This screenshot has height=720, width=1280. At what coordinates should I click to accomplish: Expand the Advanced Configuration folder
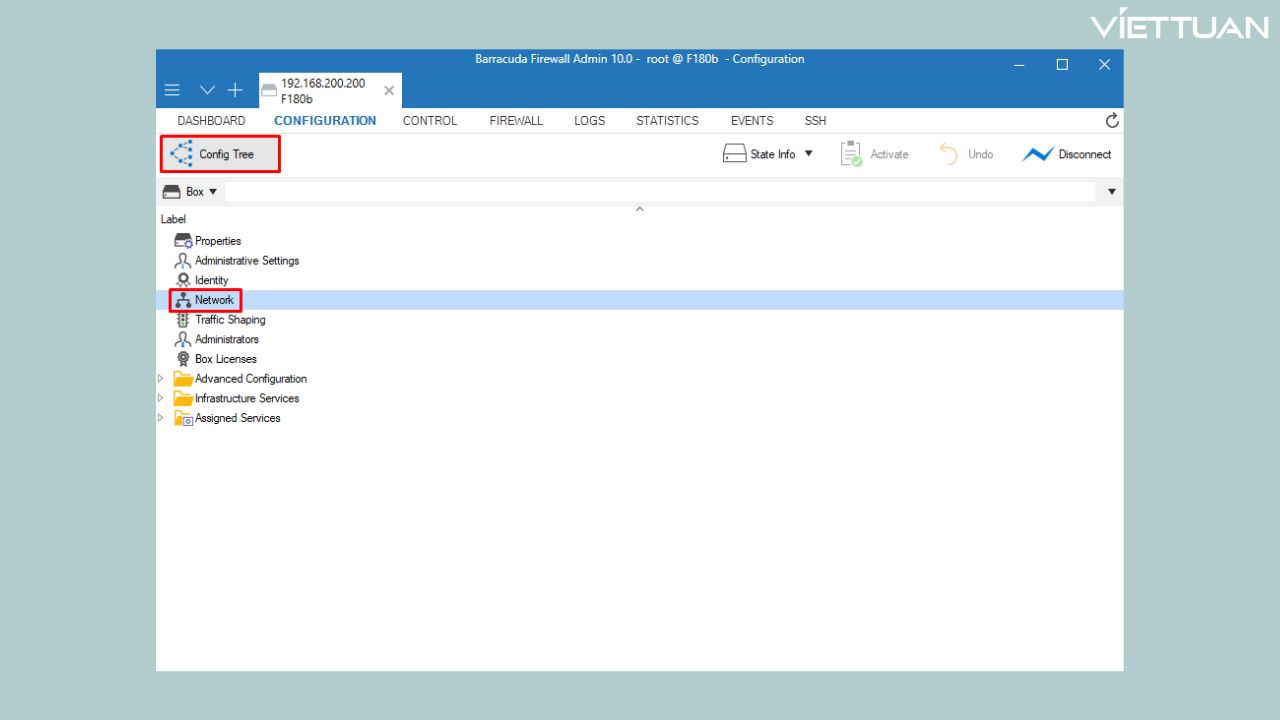(x=161, y=378)
